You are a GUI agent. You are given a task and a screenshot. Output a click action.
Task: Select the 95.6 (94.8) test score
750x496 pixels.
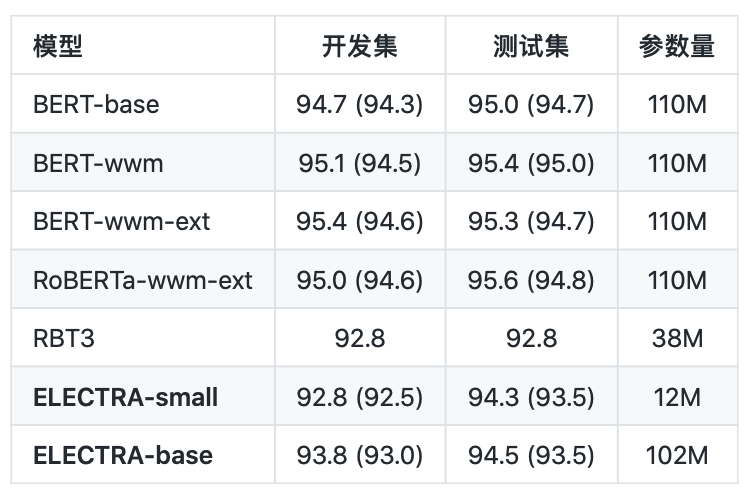click(531, 280)
